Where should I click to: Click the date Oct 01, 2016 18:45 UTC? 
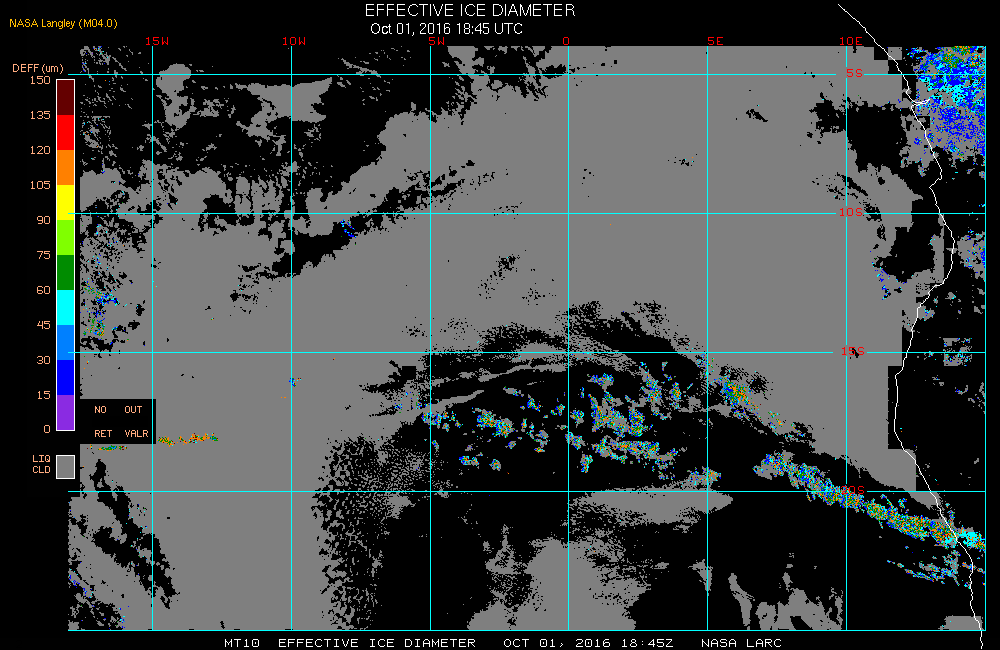(x=446, y=29)
